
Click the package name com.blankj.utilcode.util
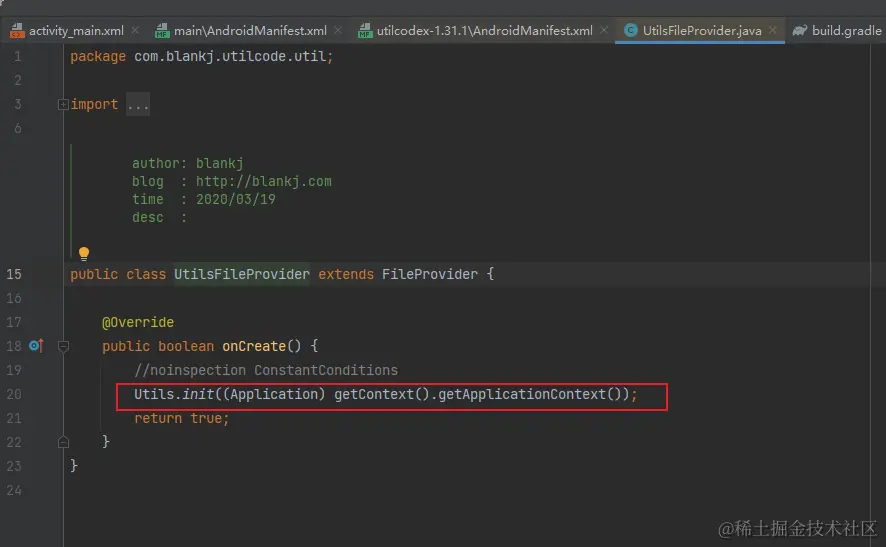229,57
